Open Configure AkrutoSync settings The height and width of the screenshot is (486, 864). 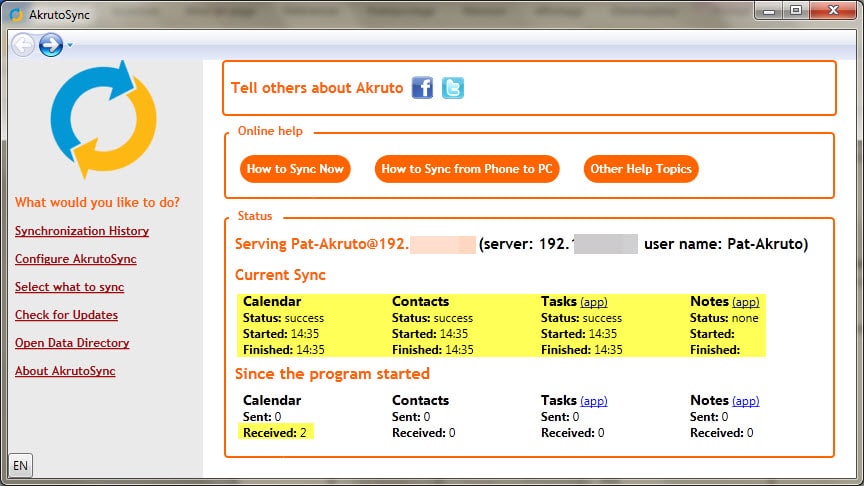pyautogui.click(x=76, y=259)
